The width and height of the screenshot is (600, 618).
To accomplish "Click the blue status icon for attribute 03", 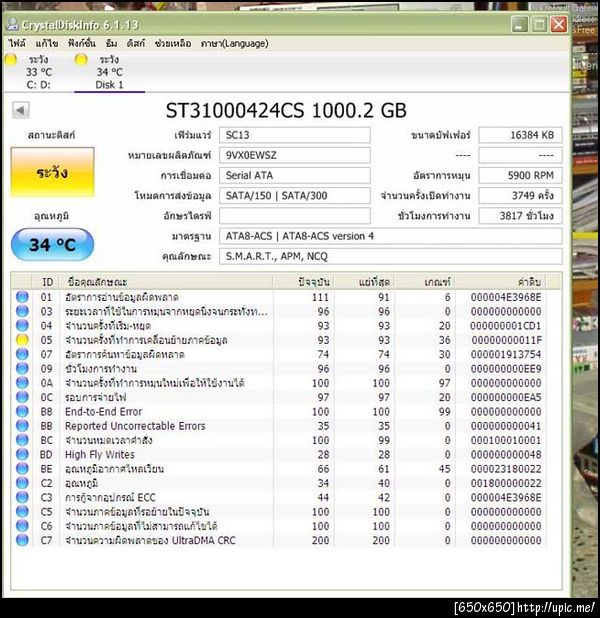I will click(22, 311).
